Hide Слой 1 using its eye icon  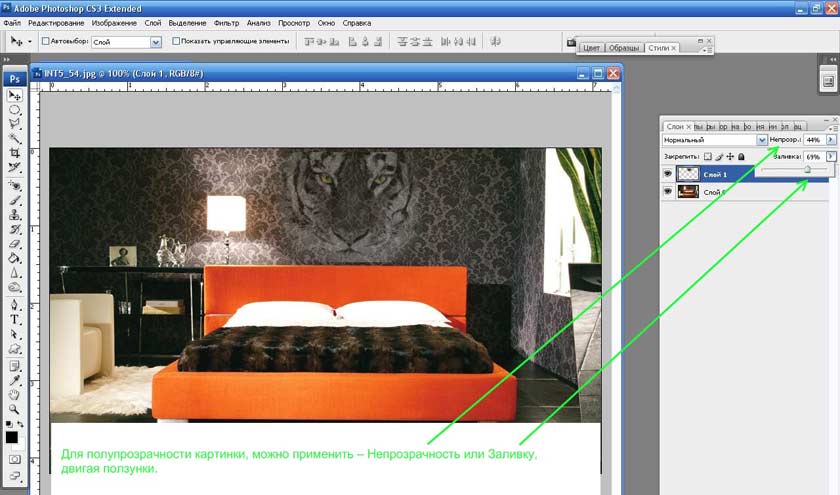click(x=669, y=174)
